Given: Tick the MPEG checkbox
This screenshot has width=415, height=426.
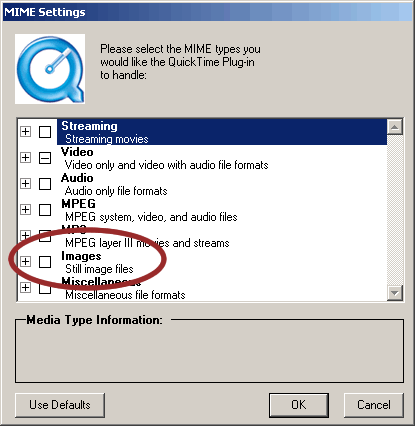Looking at the screenshot, I should tap(45, 210).
